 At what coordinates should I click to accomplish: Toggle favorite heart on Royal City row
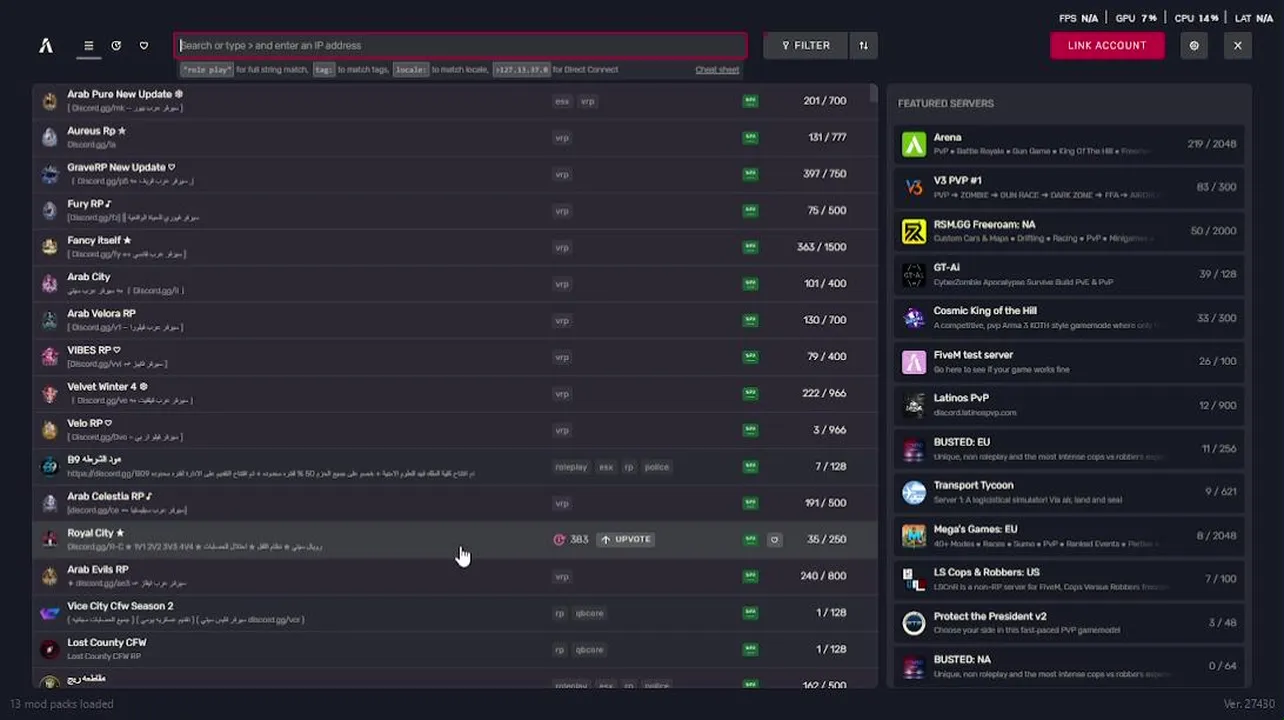(x=774, y=539)
